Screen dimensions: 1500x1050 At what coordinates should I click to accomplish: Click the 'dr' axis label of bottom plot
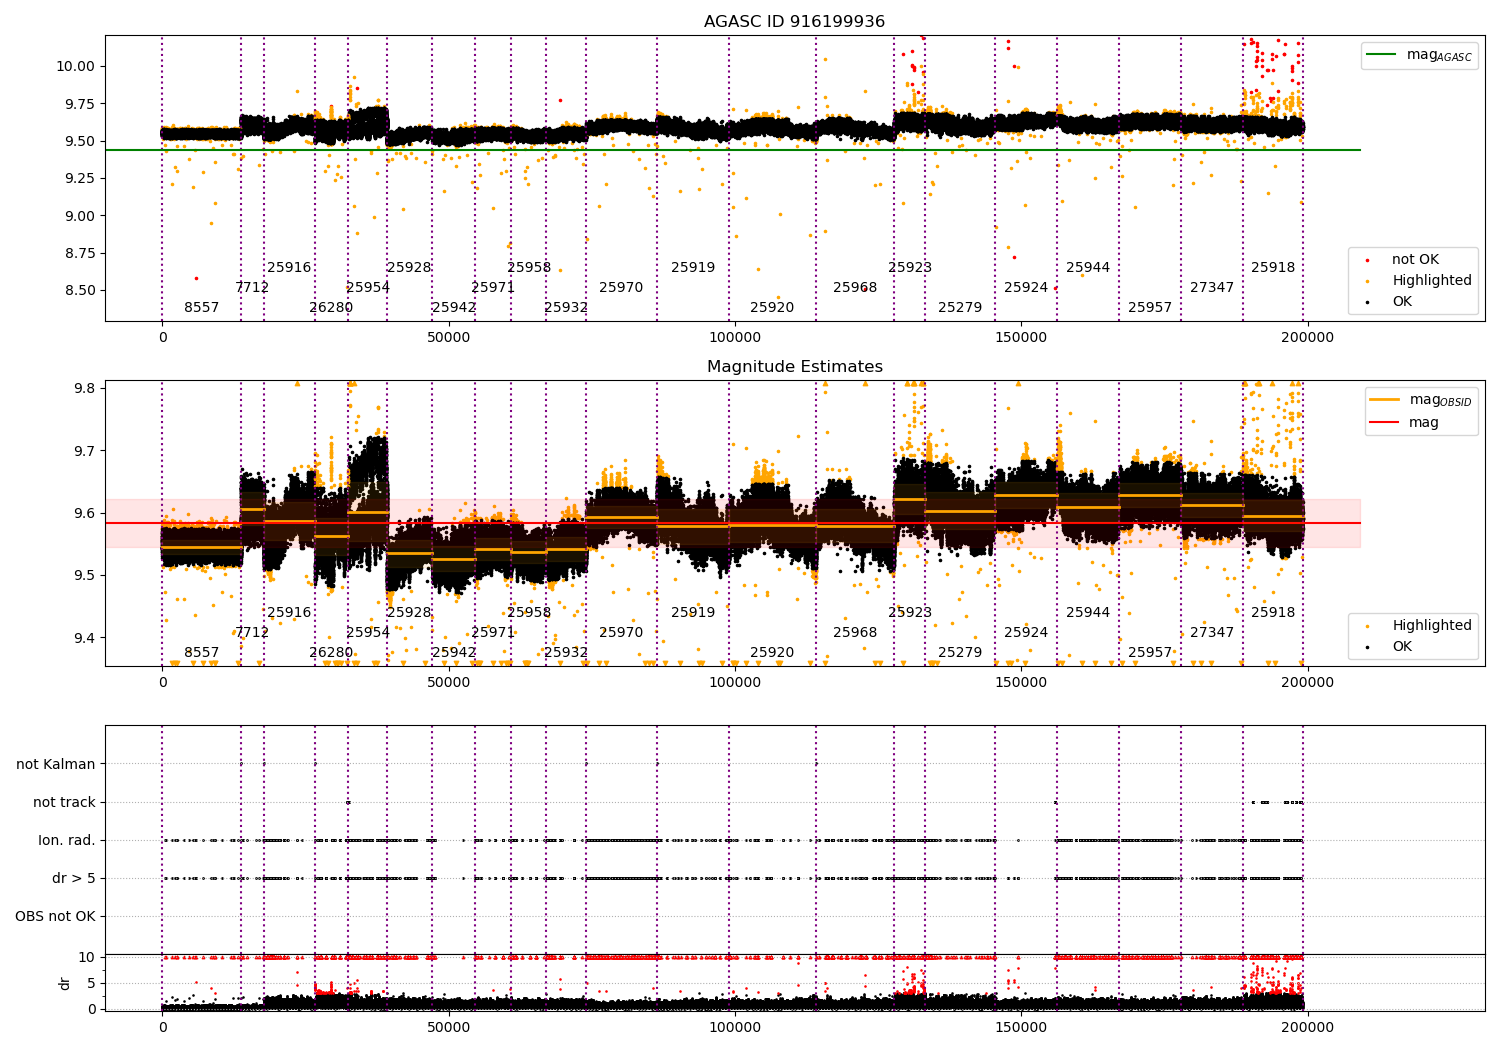[65, 983]
